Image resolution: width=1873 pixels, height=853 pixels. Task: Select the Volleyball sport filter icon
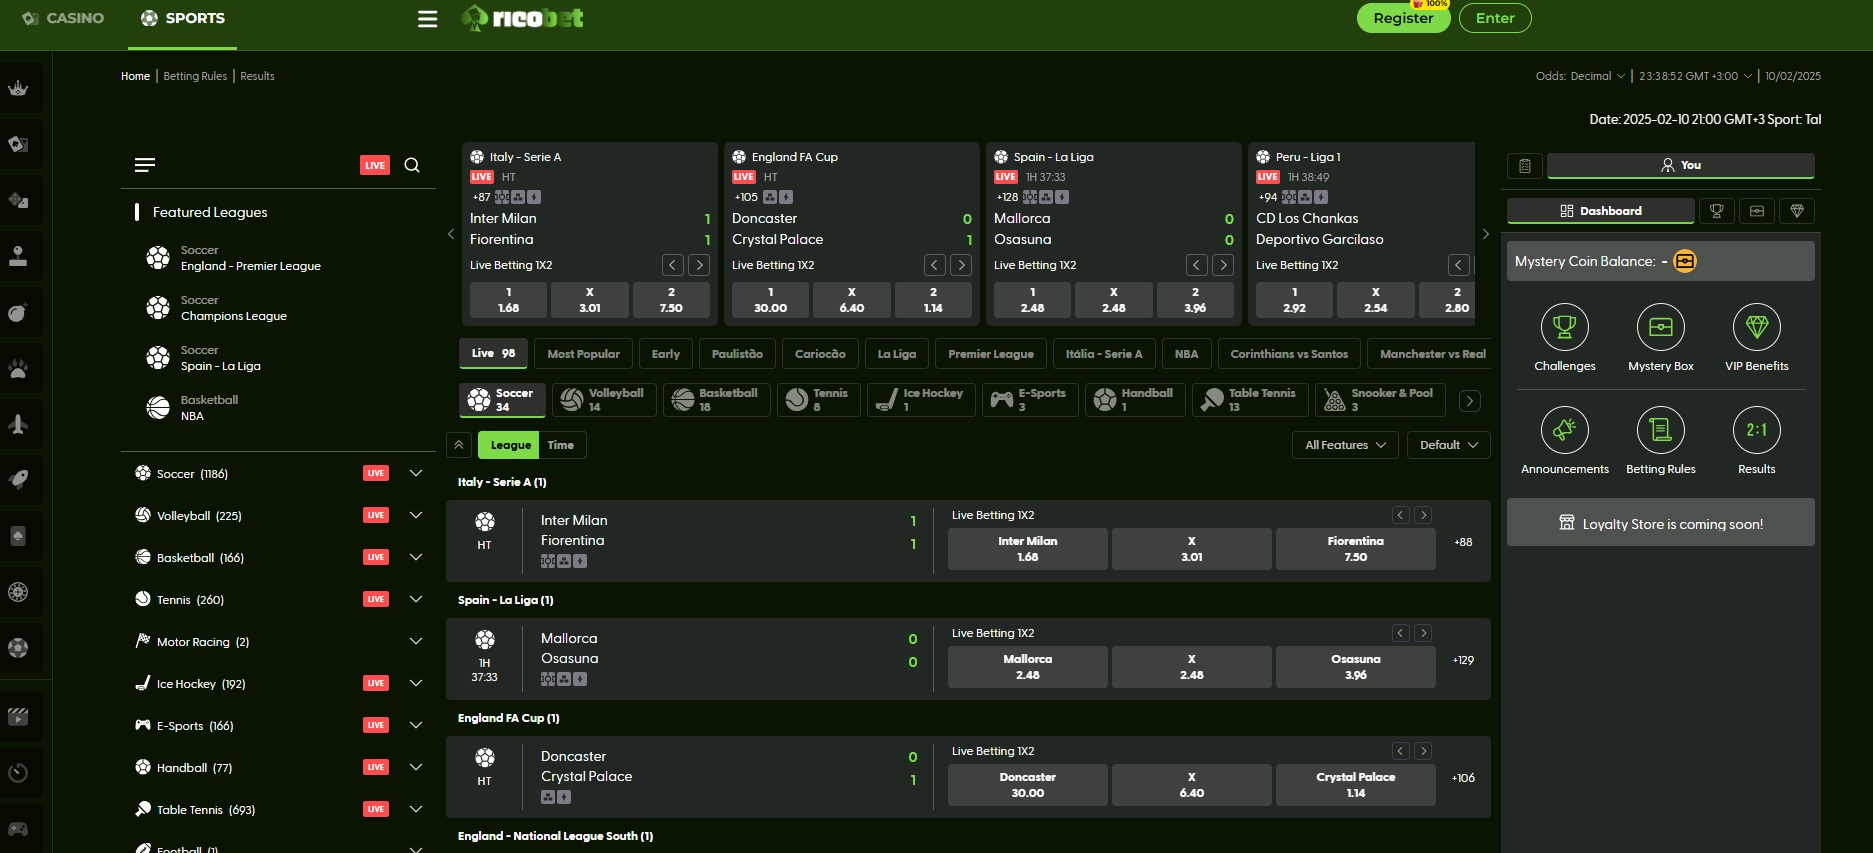pos(572,400)
